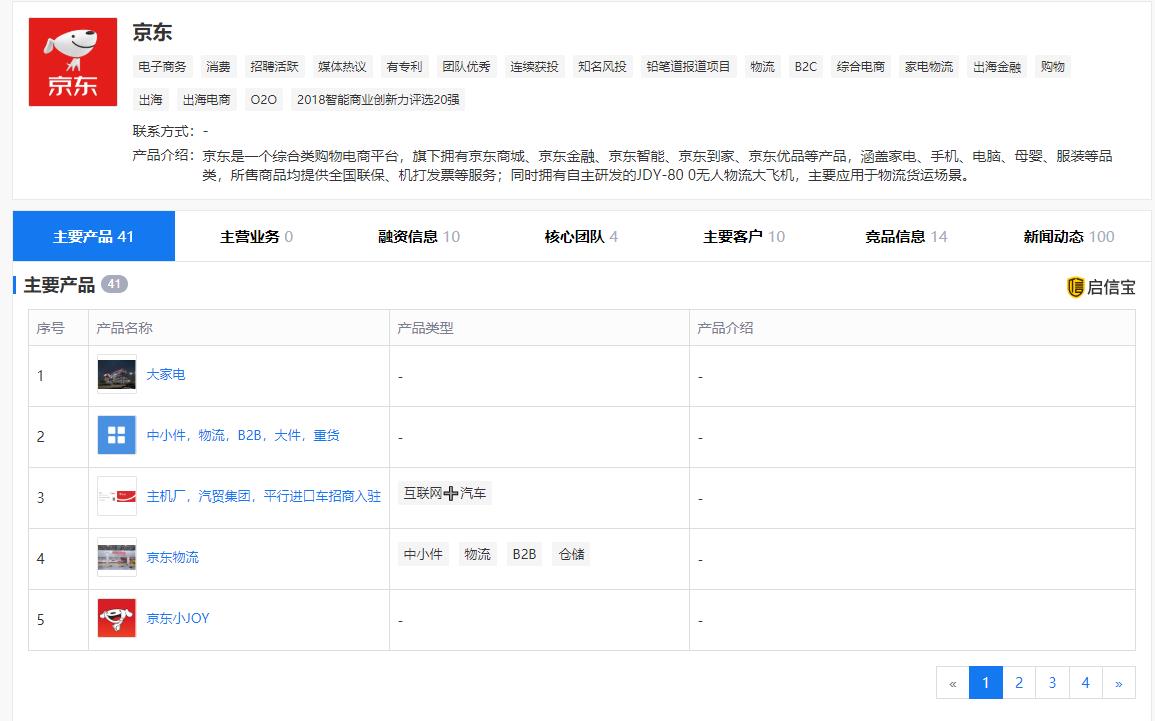
Task: Click the 京东物流 warehouse thumbnail
Action: (x=116, y=556)
